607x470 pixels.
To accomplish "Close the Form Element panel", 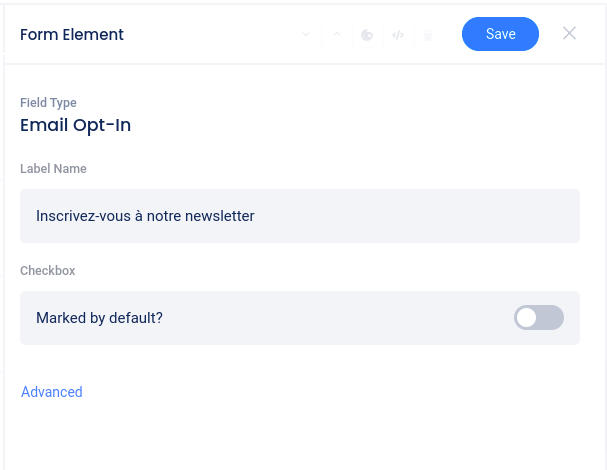I will point(569,33).
